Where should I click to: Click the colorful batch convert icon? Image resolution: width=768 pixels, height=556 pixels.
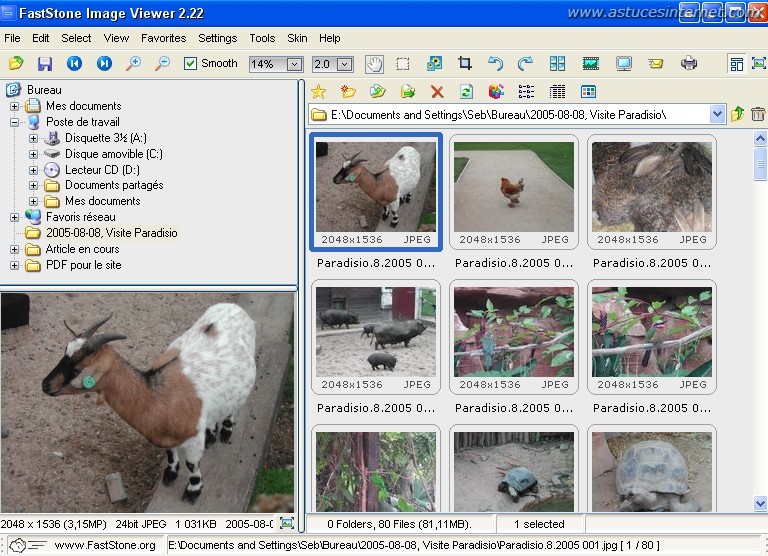click(496, 92)
